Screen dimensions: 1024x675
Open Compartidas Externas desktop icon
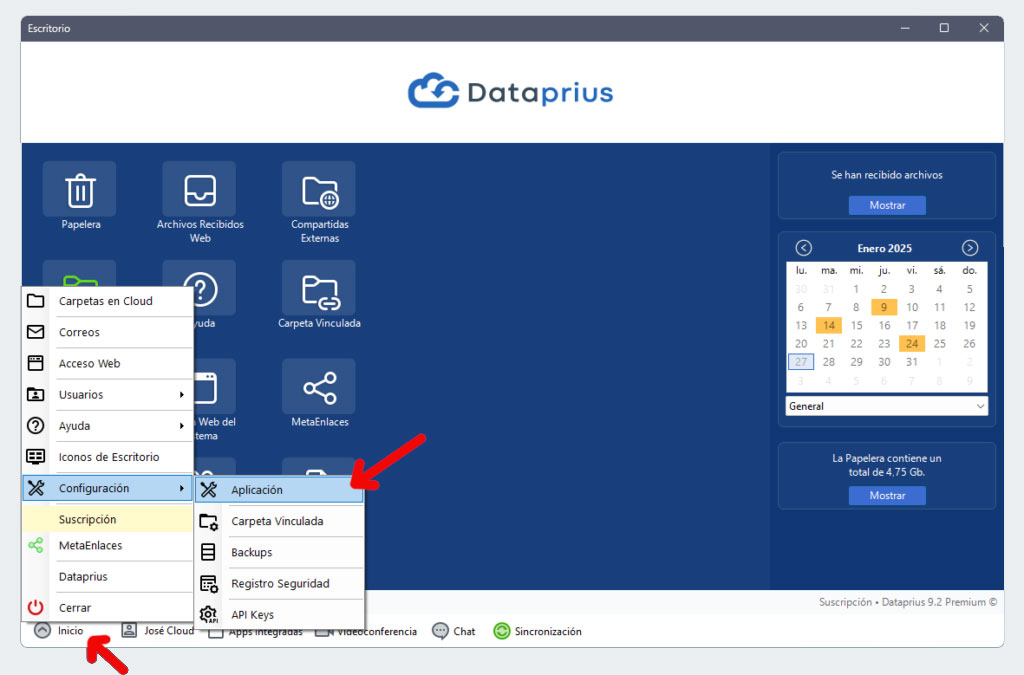319,189
